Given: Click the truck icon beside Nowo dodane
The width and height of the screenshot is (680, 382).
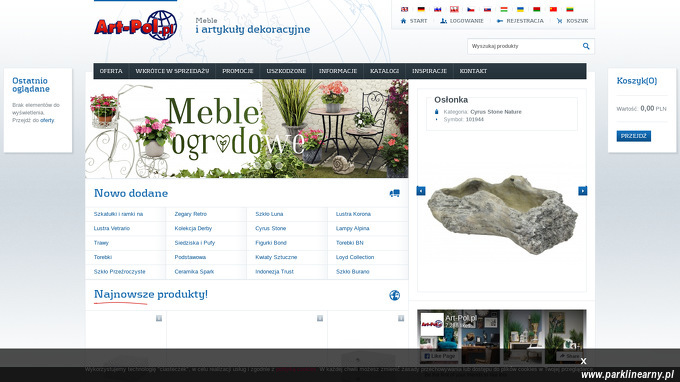Looking at the screenshot, I should [x=394, y=193].
